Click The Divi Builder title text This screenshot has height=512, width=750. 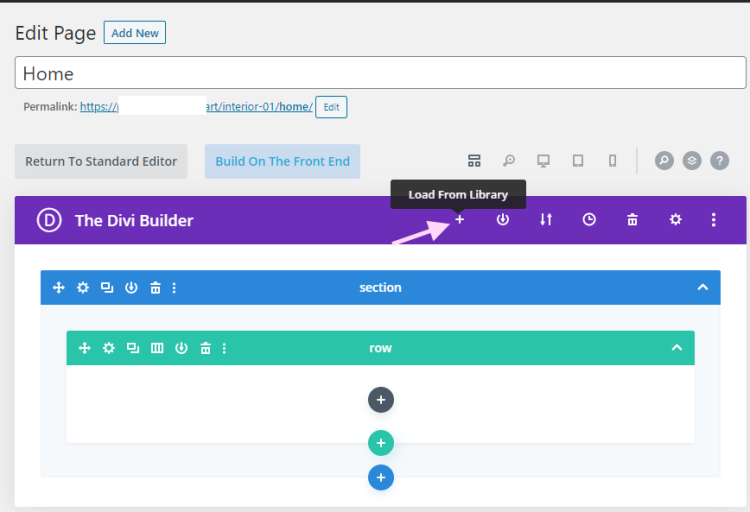click(x=134, y=220)
